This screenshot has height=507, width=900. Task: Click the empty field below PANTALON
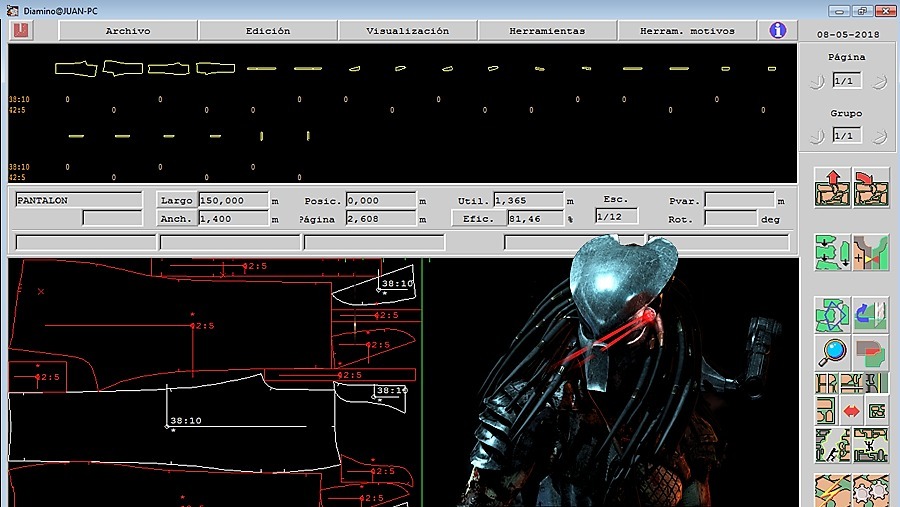[x=112, y=218]
